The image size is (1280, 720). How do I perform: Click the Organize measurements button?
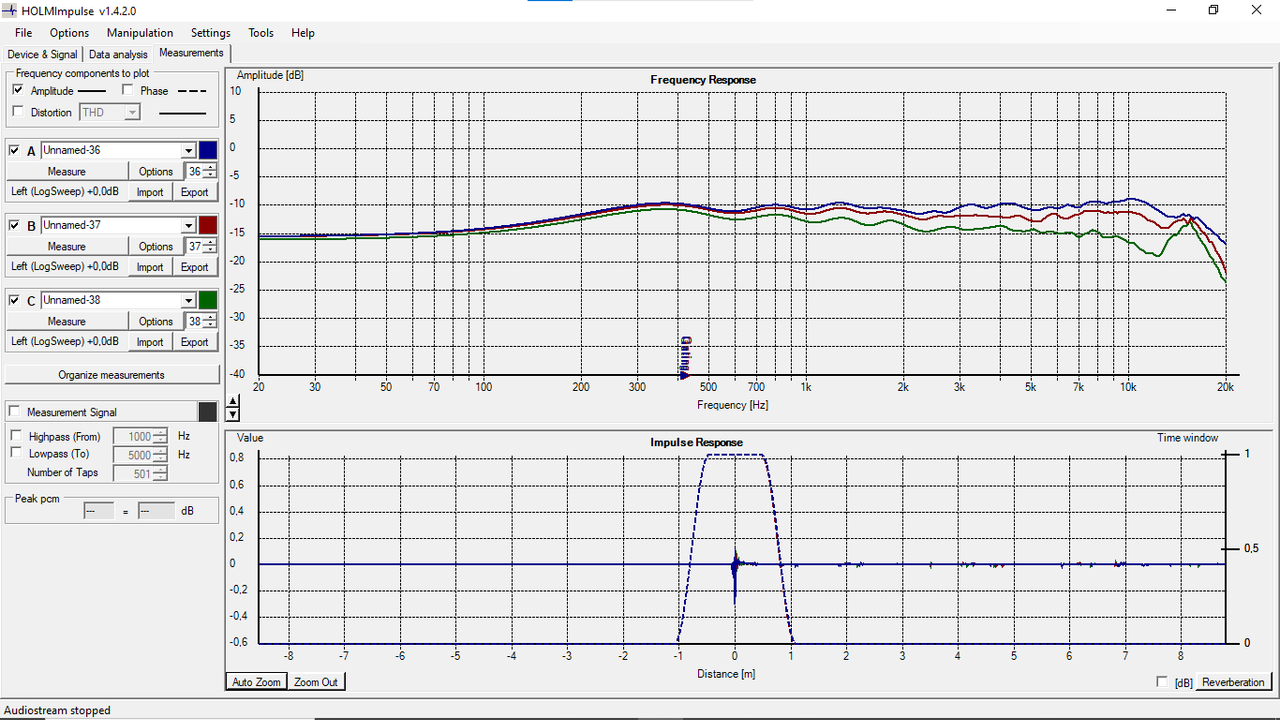coord(111,375)
